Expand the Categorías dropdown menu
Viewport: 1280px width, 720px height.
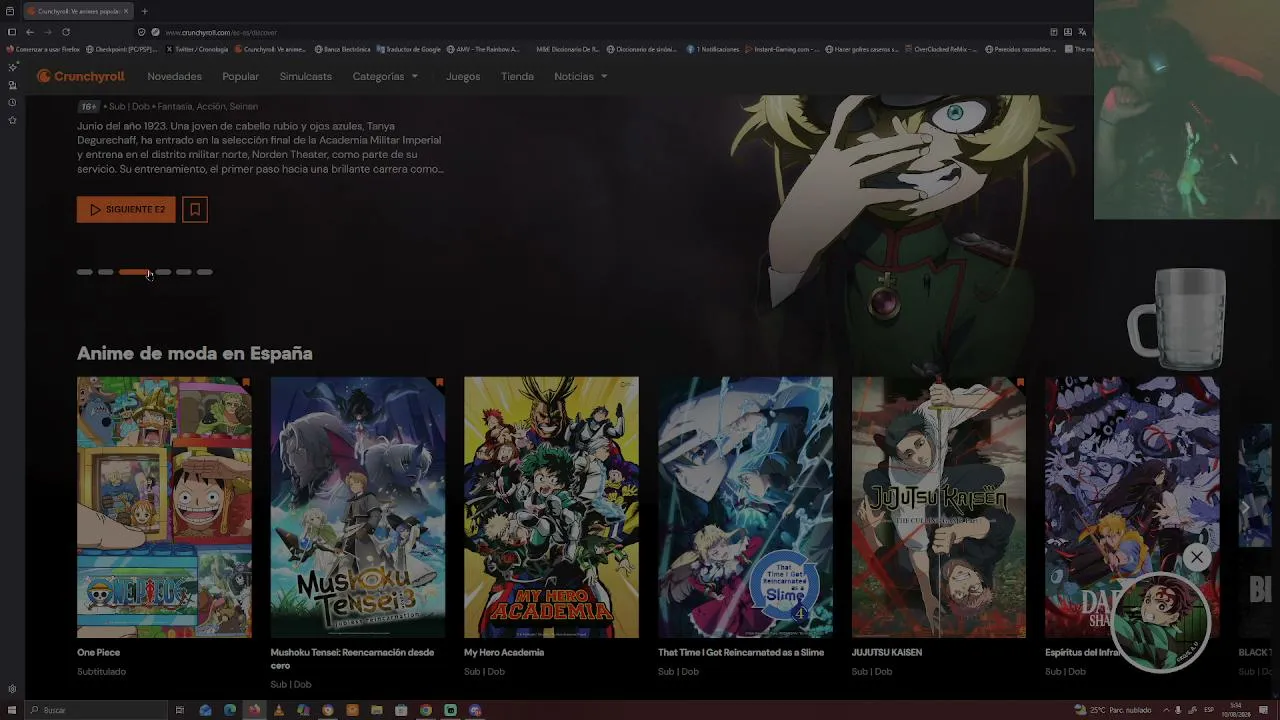(x=385, y=76)
